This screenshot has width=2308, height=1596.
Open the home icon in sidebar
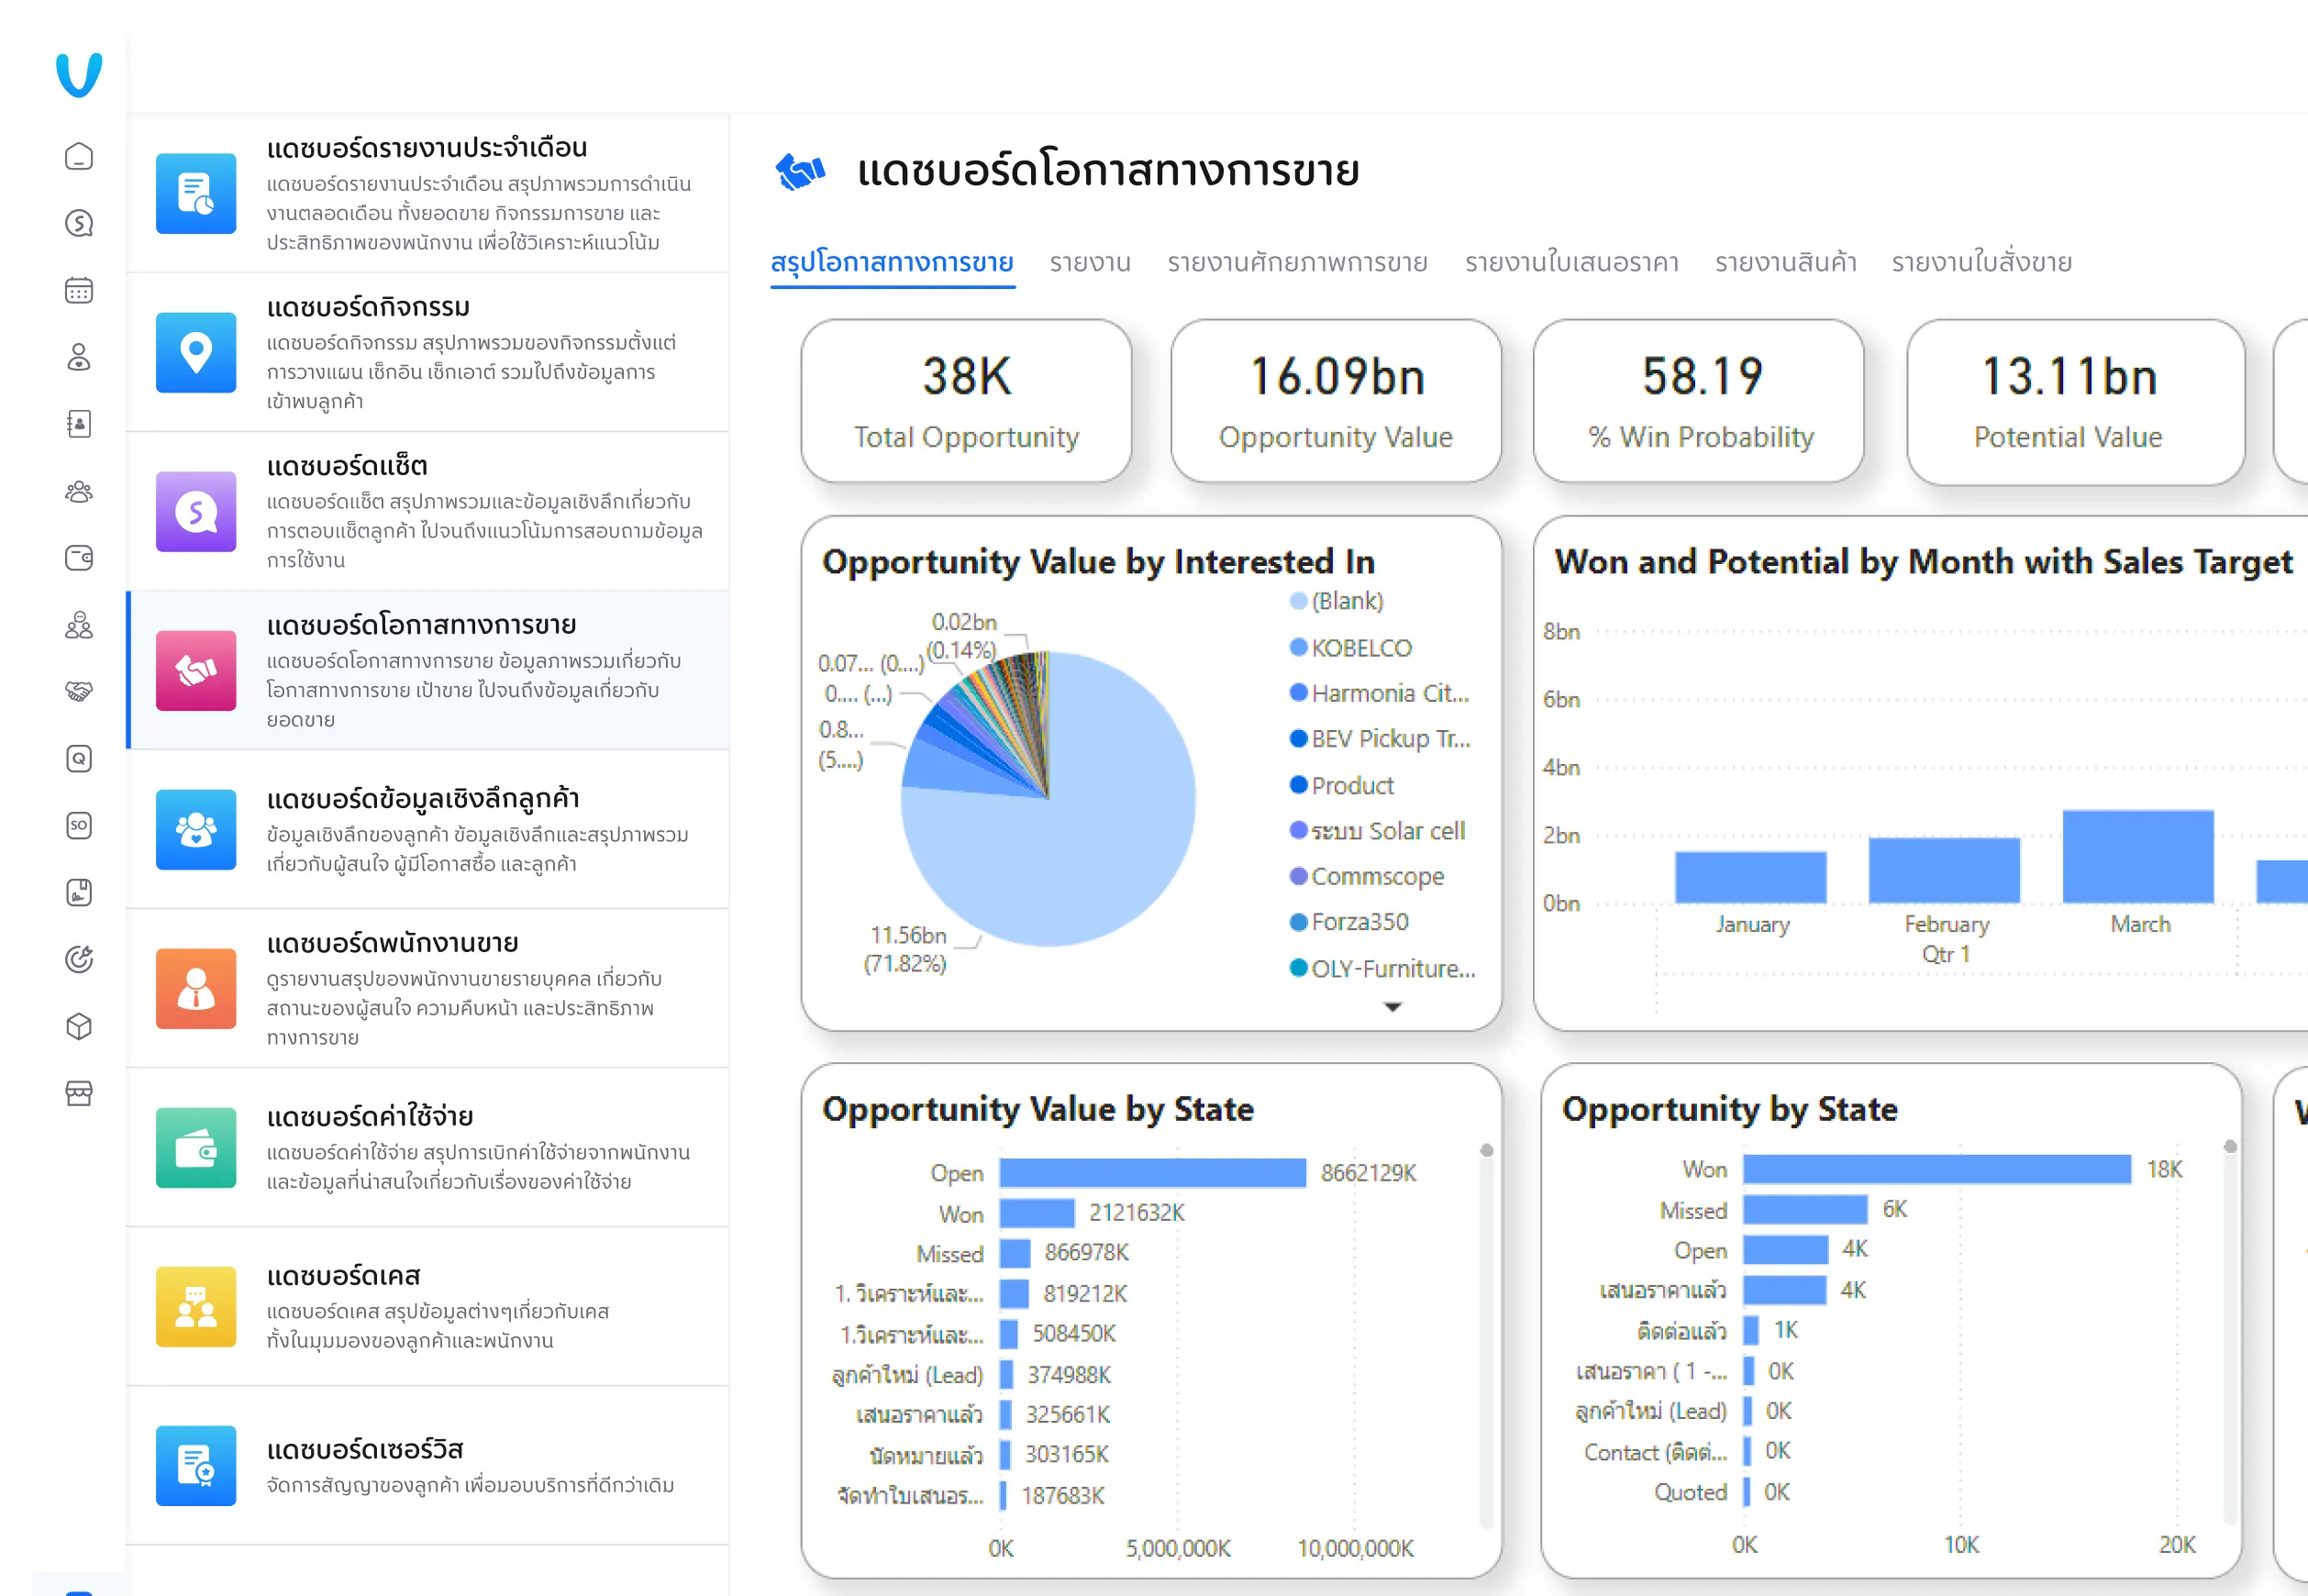tap(79, 157)
